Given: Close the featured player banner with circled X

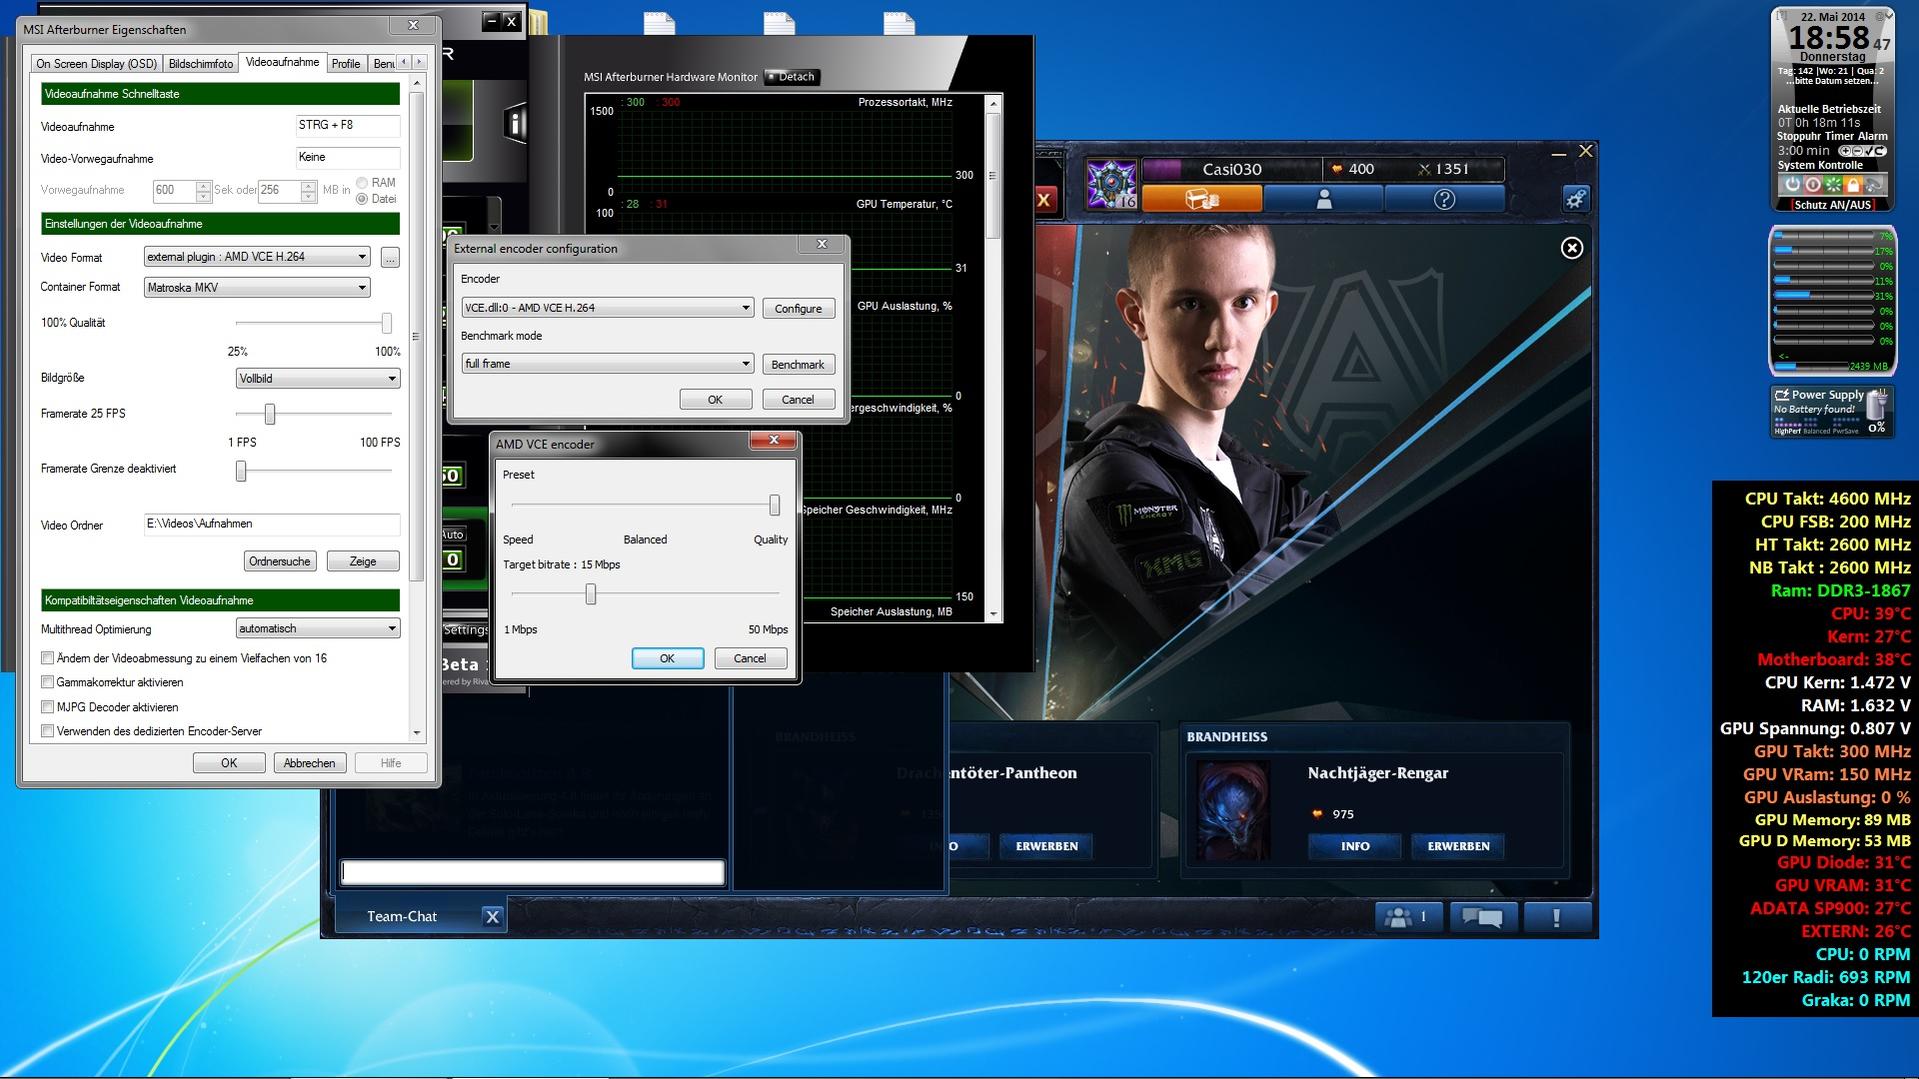Looking at the screenshot, I should click(1572, 248).
